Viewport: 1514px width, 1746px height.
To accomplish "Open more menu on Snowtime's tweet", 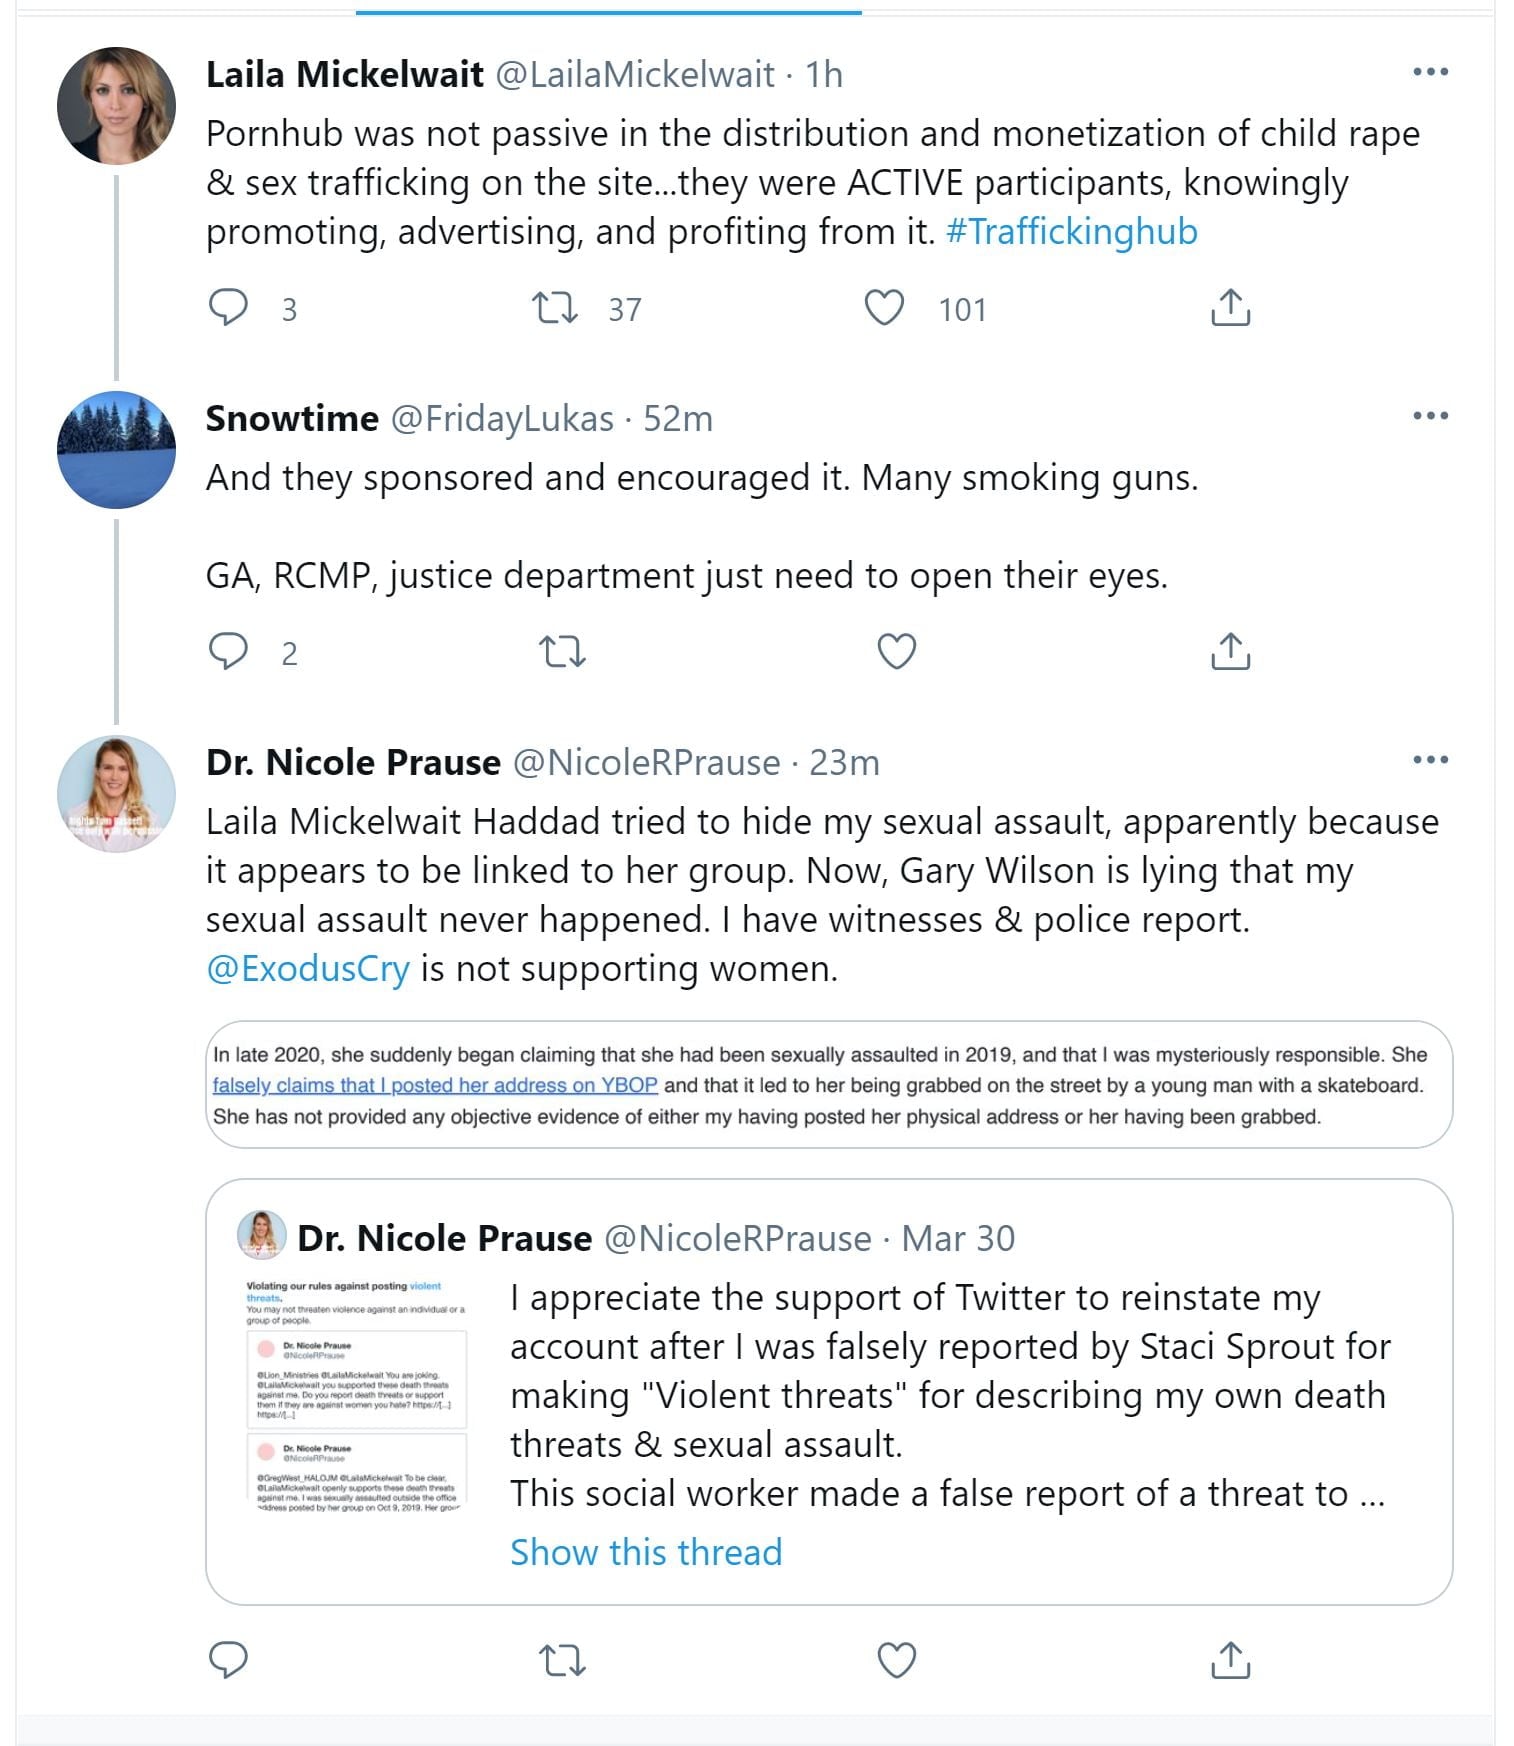I will click(1430, 416).
